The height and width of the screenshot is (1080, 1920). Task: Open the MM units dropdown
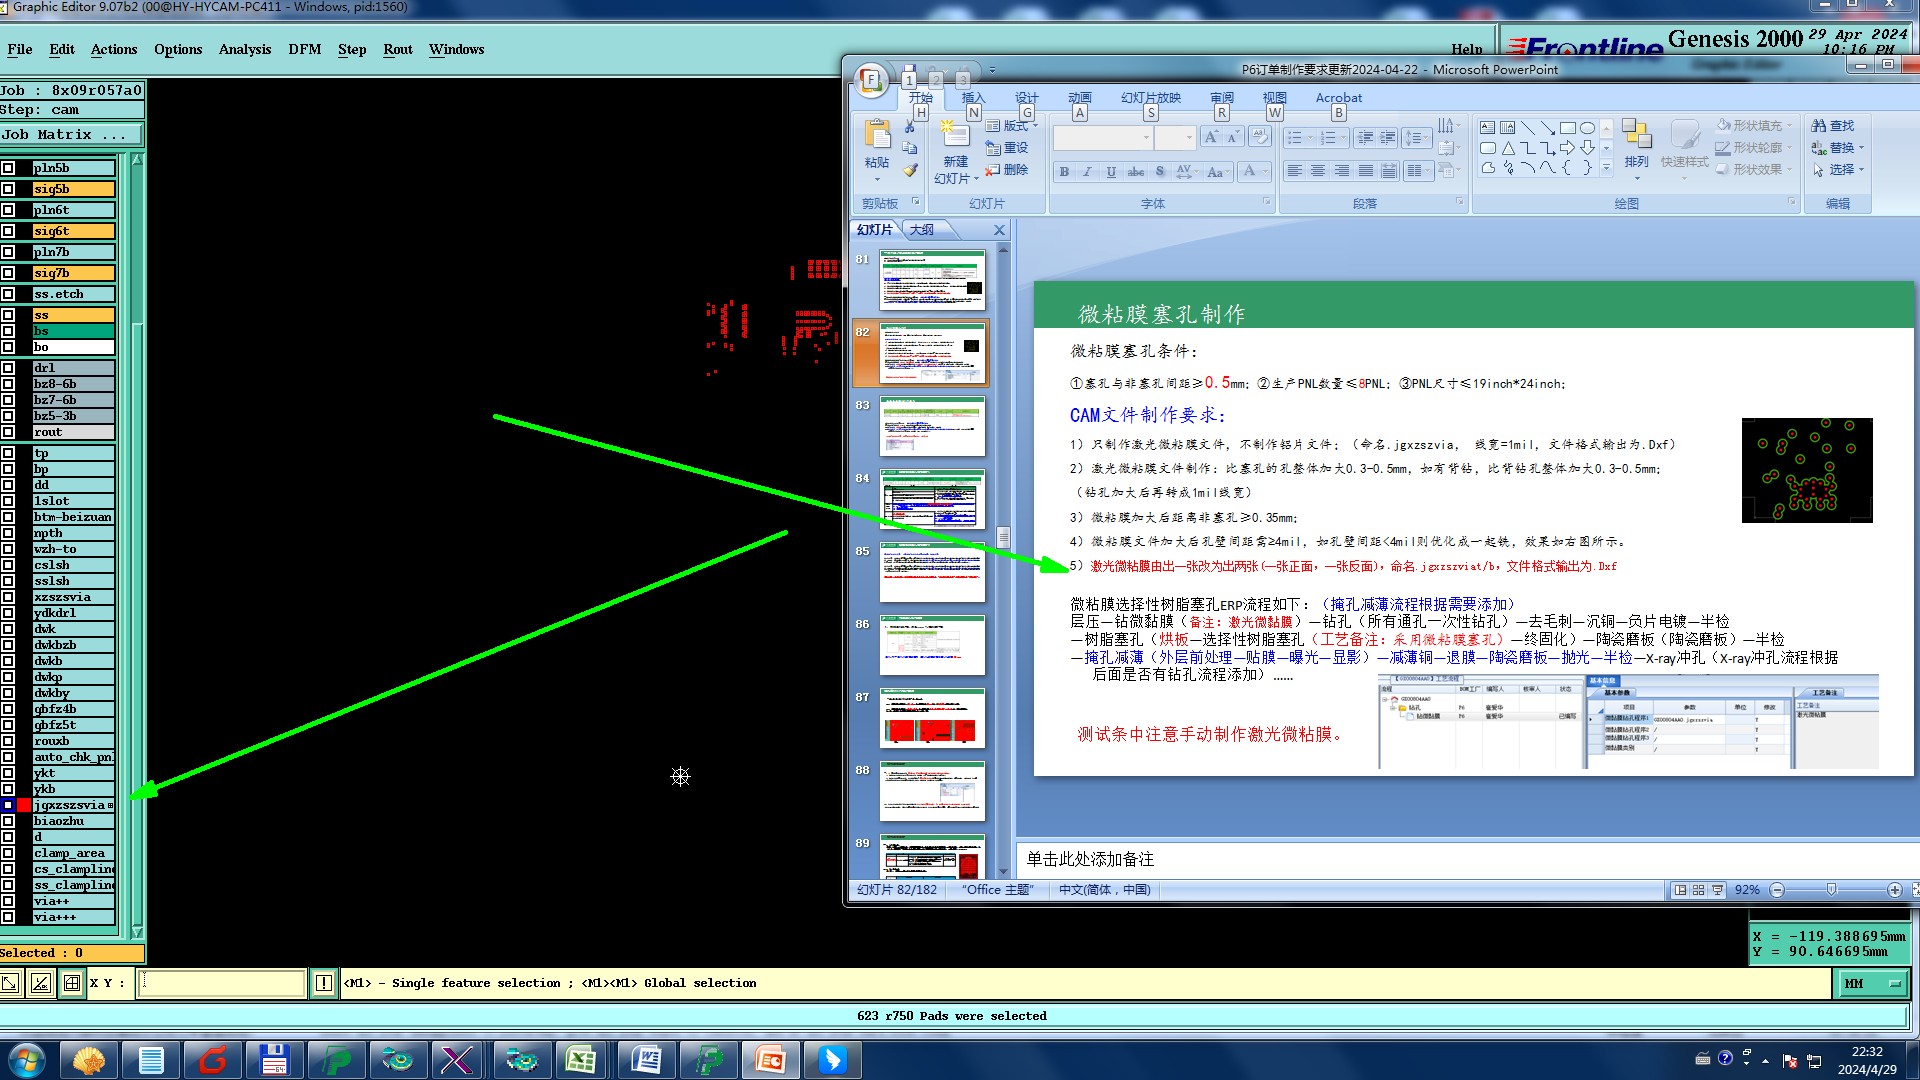tap(1871, 983)
